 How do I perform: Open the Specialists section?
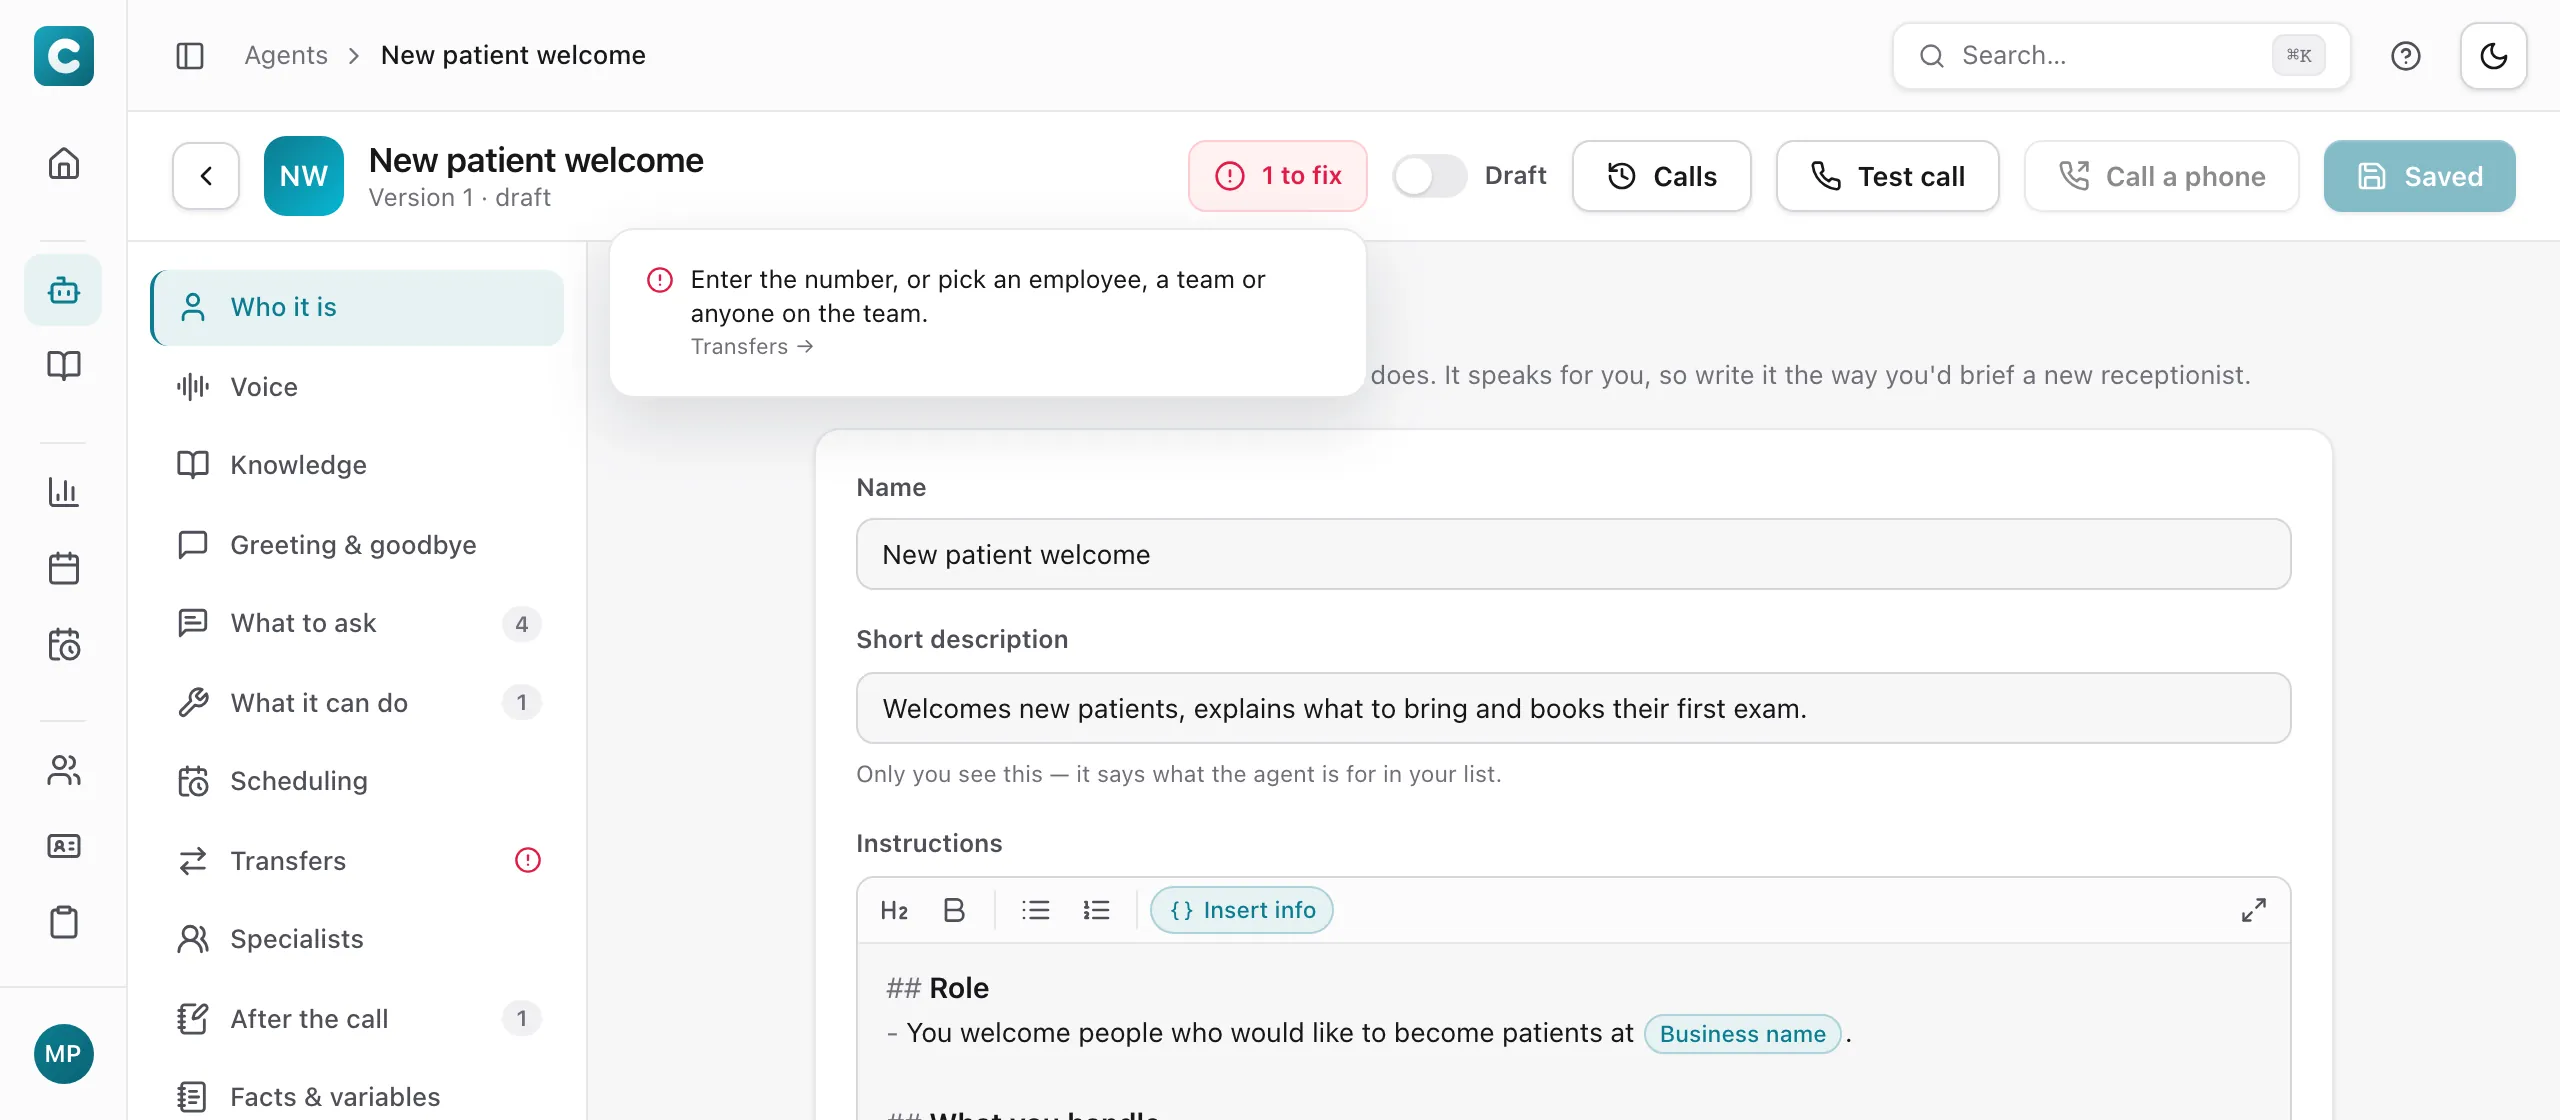(357, 939)
